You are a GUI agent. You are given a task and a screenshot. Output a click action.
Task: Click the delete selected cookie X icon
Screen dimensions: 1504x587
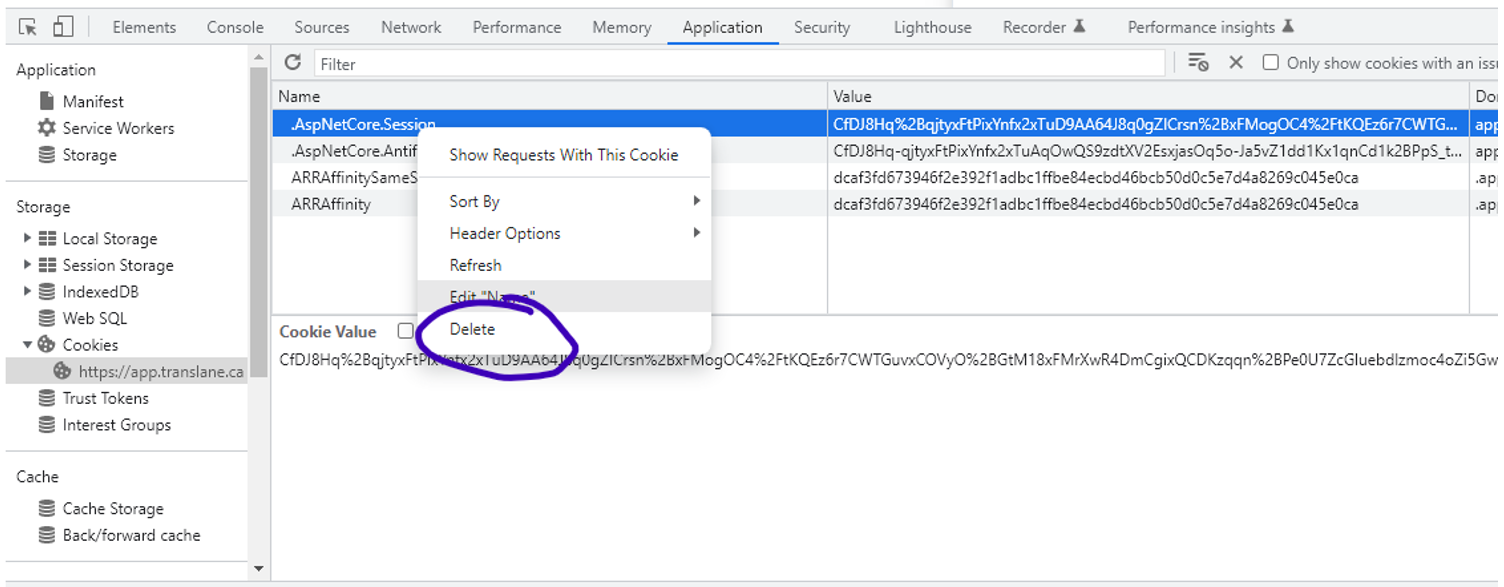pos(1236,63)
